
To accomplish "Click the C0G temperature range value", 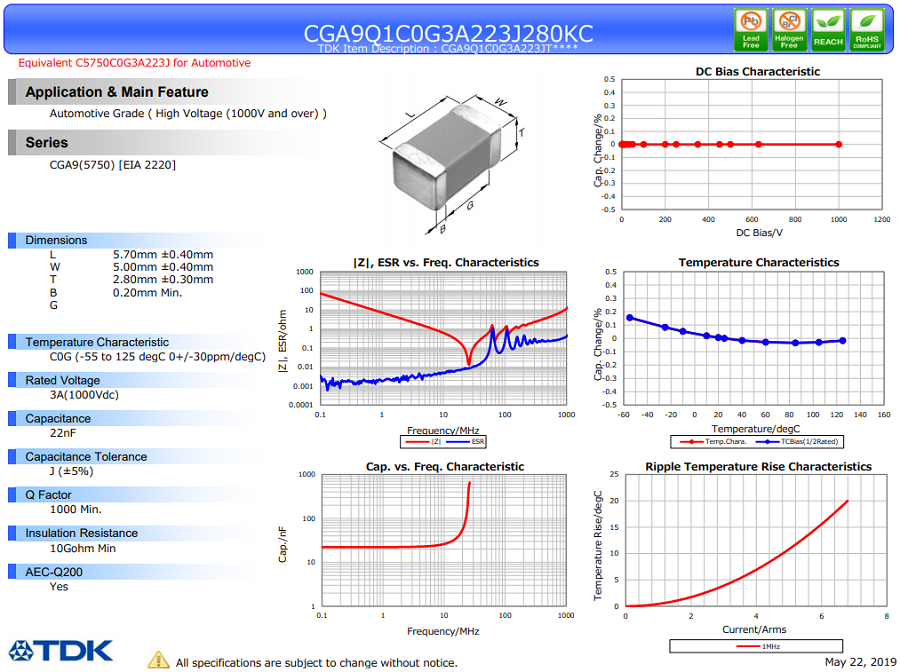I will coord(158,357).
